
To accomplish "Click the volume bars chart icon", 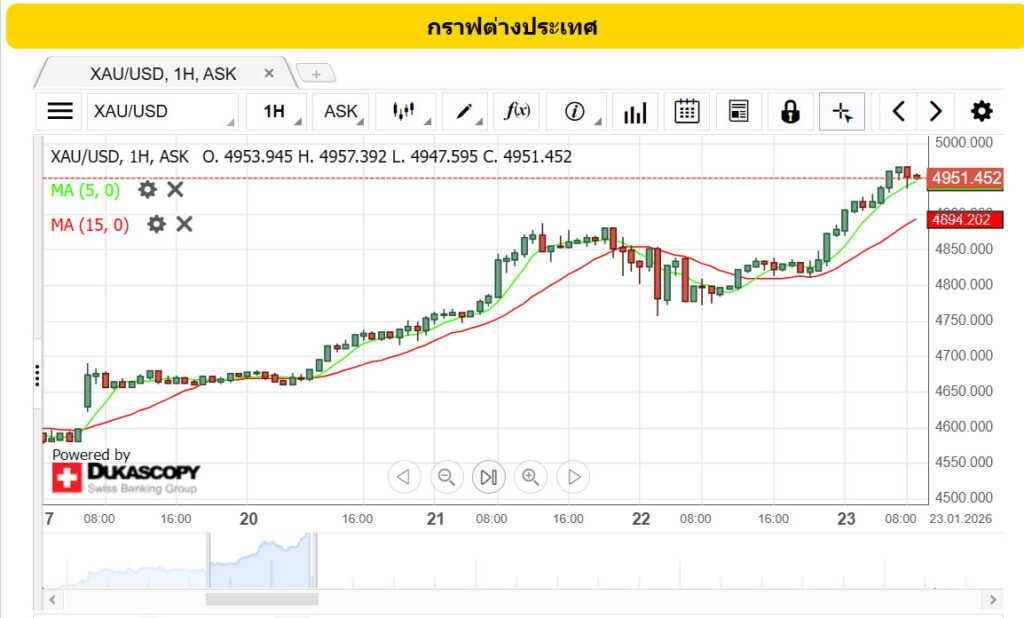I will pyautogui.click(x=634, y=111).
